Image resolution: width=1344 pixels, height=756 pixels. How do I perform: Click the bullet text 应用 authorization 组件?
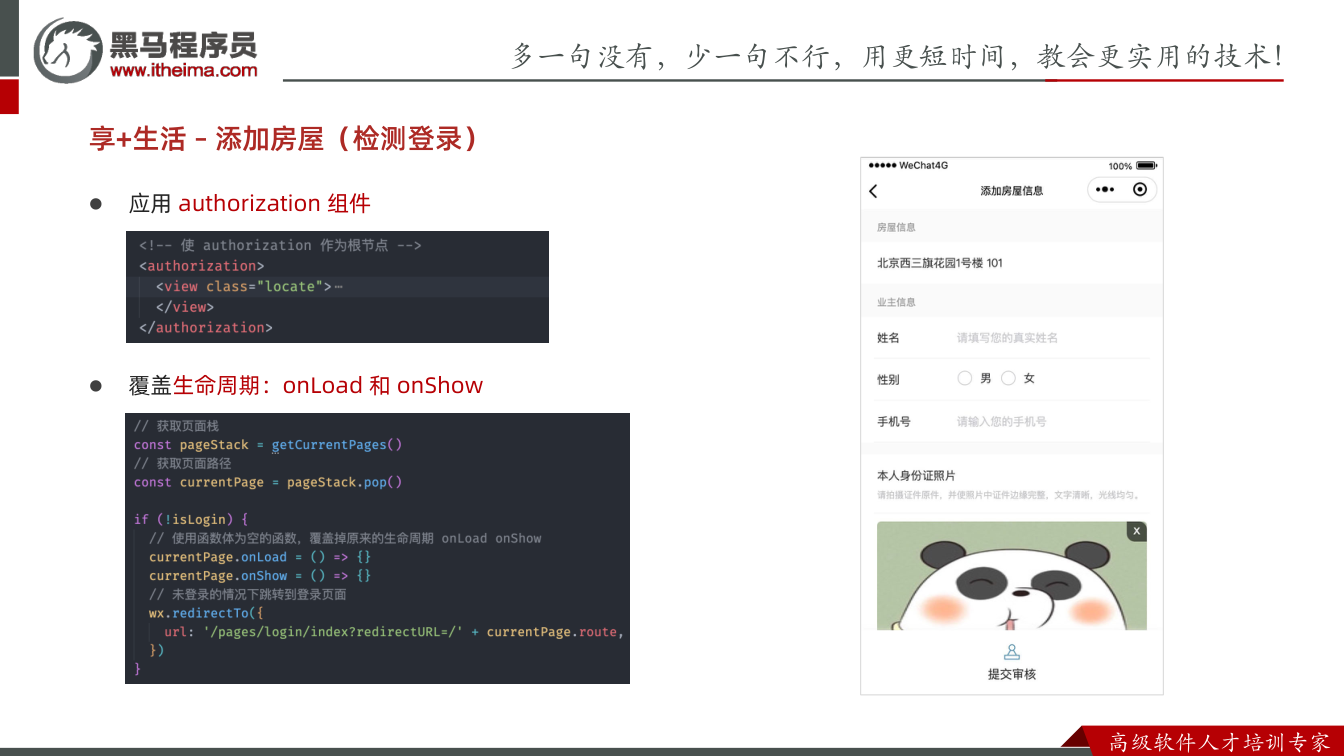point(250,203)
